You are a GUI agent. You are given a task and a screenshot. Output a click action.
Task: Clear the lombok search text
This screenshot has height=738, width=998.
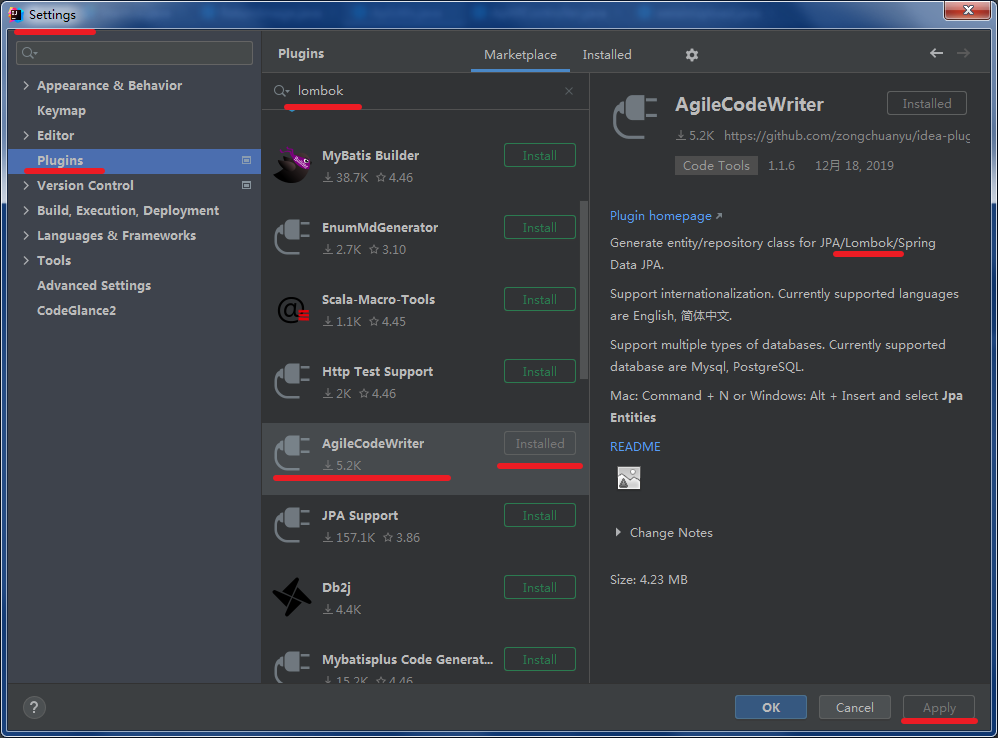(x=569, y=91)
